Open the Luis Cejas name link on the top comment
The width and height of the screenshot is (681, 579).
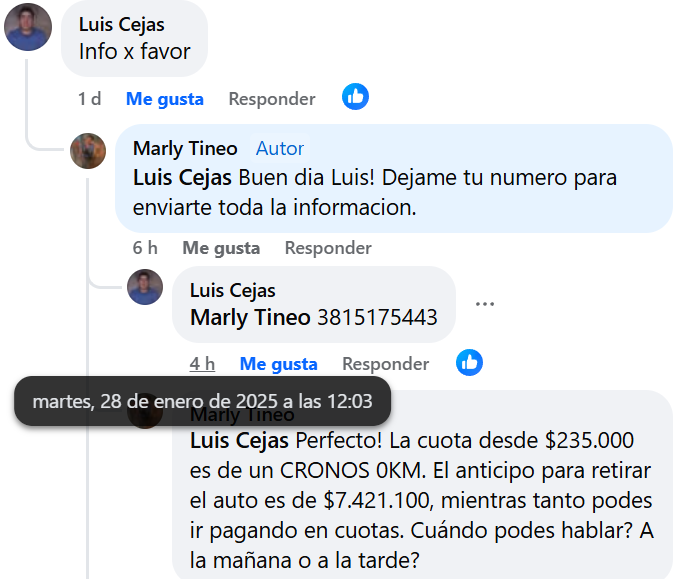click(122, 25)
